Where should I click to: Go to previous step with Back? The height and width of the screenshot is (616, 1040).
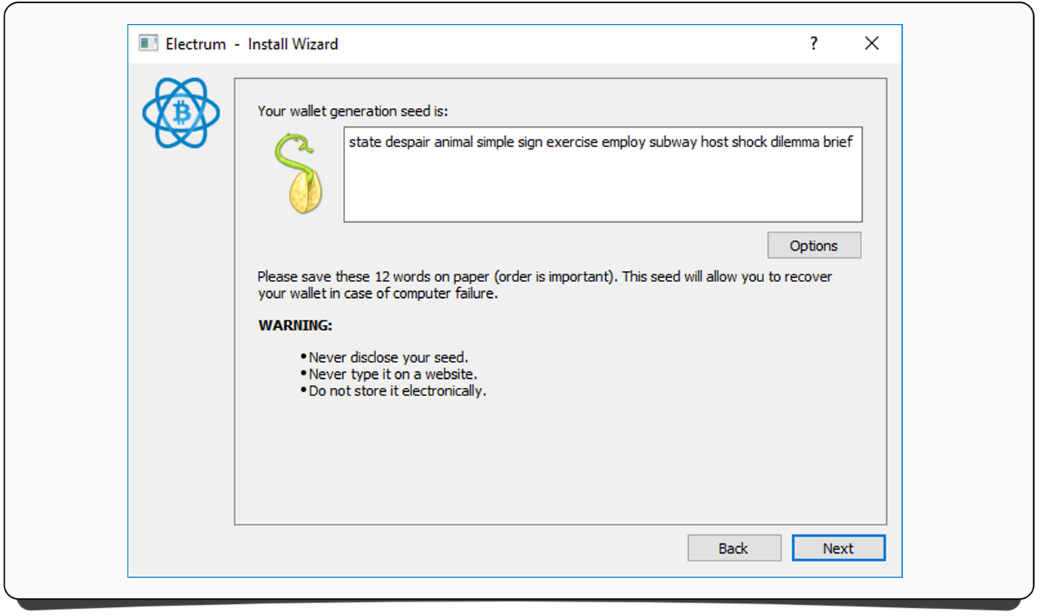point(733,548)
